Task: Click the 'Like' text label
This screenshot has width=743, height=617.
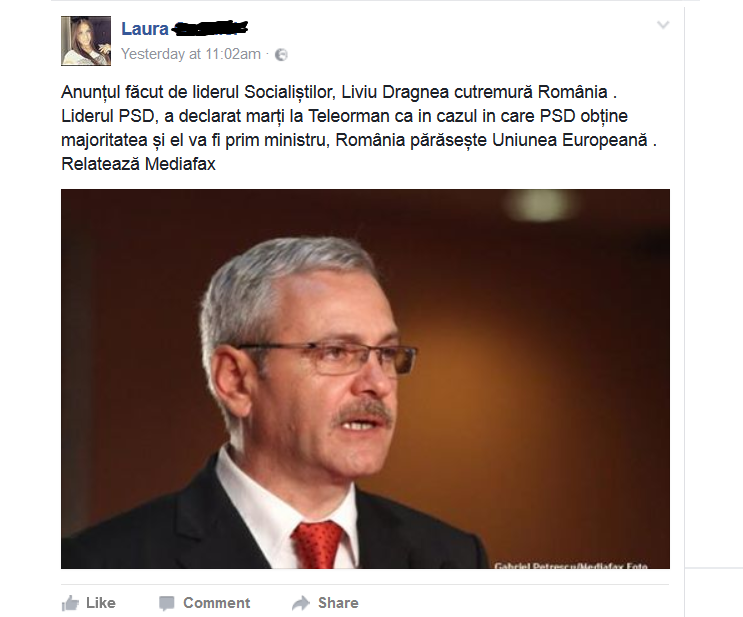Action: pos(101,603)
